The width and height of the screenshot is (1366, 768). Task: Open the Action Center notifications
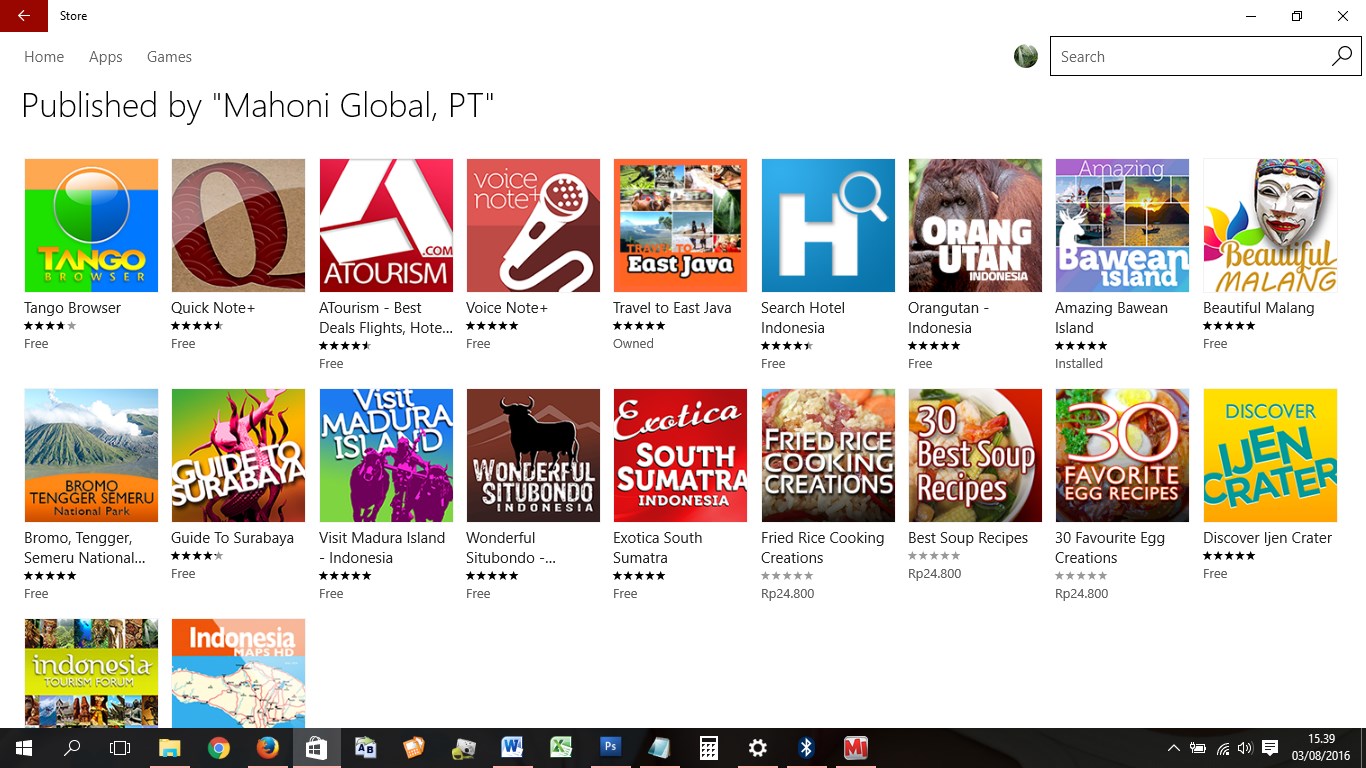(1270, 748)
